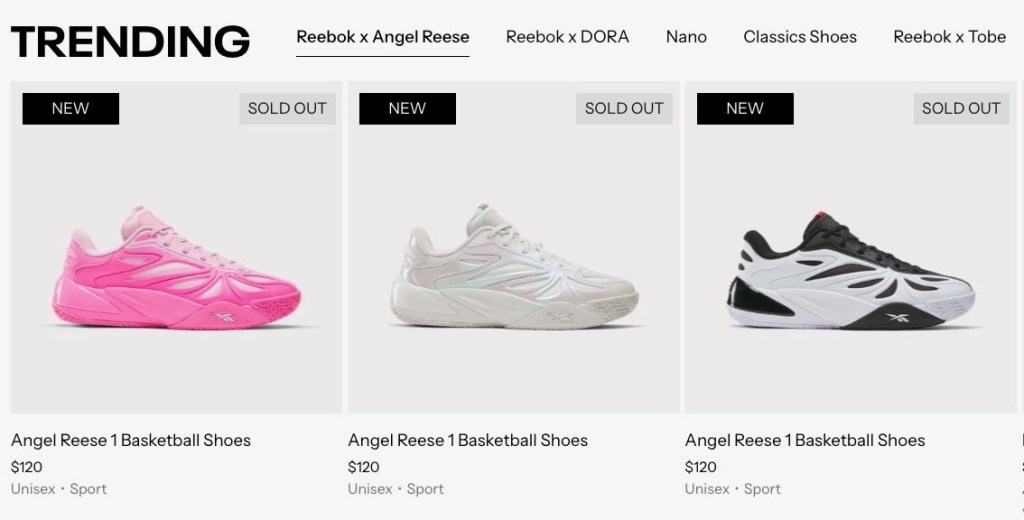The width and height of the screenshot is (1024, 520).
Task: Open the pink Angel Reese 1 shoe image
Action: pyautogui.click(x=177, y=268)
